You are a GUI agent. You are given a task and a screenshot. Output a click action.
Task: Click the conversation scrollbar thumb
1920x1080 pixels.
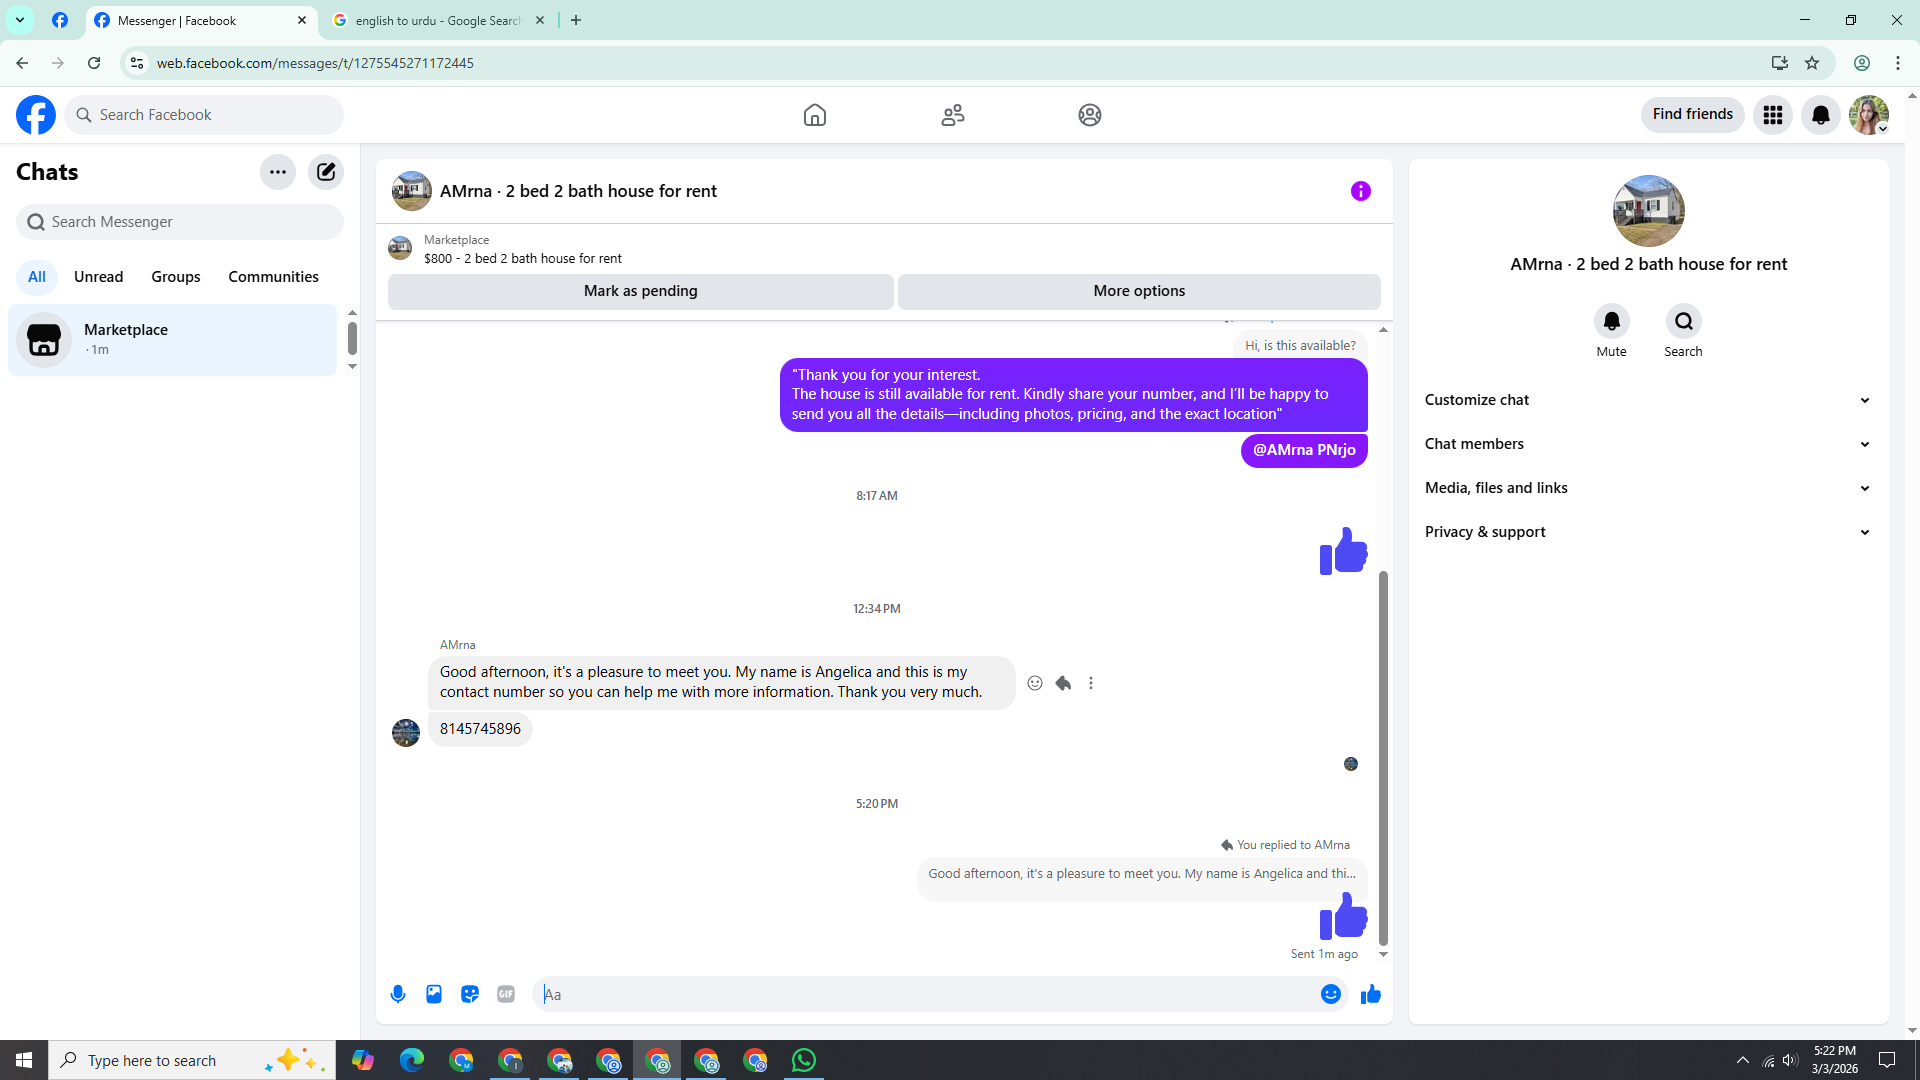(1383, 758)
